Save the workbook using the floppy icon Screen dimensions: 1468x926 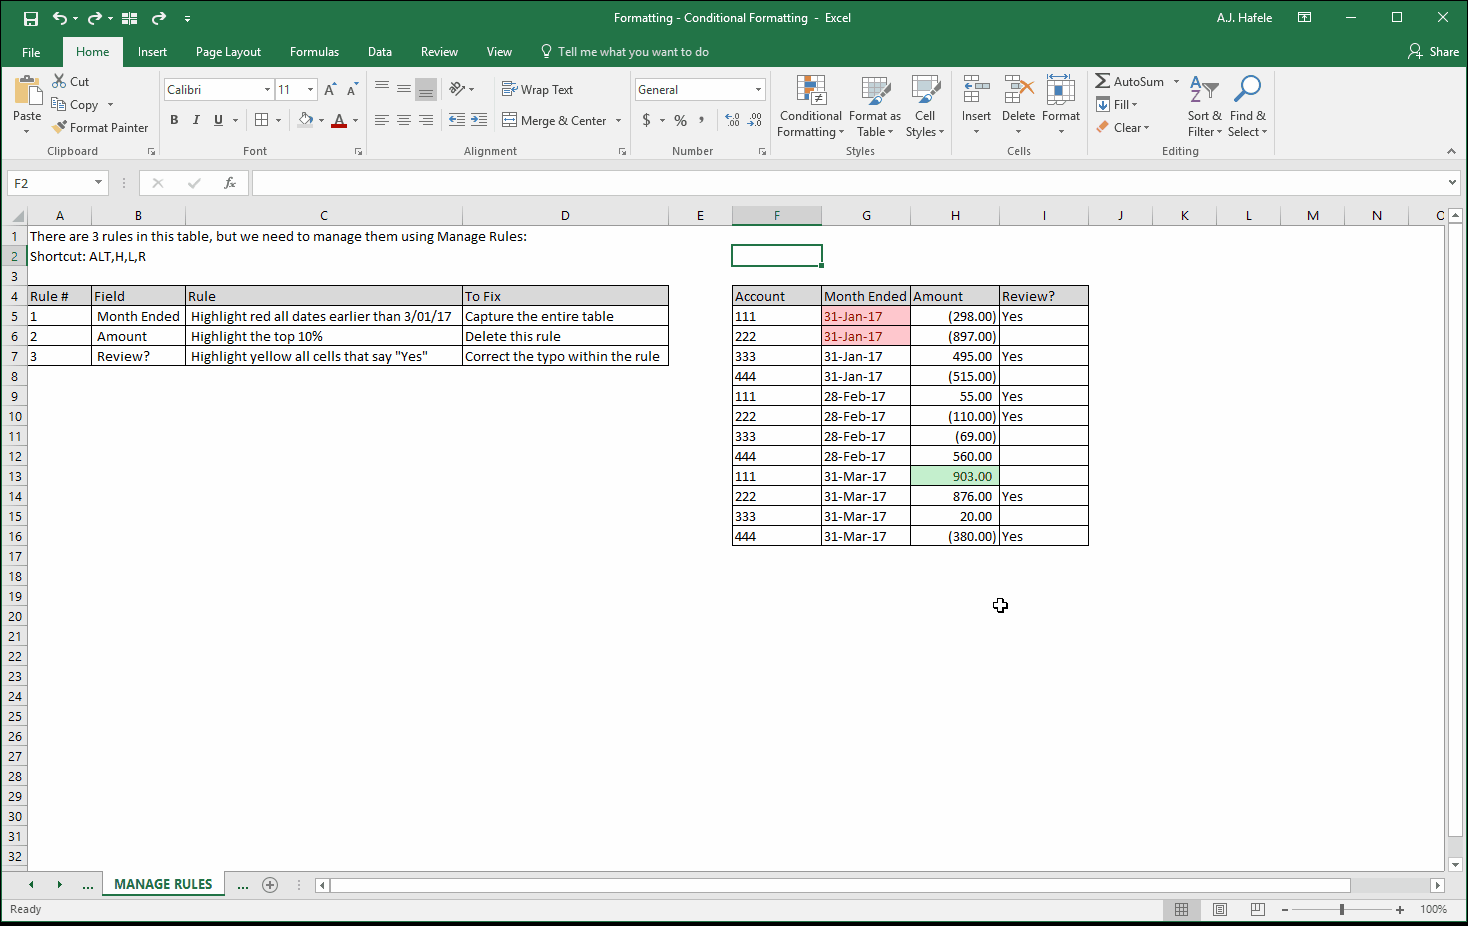coord(31,18)
